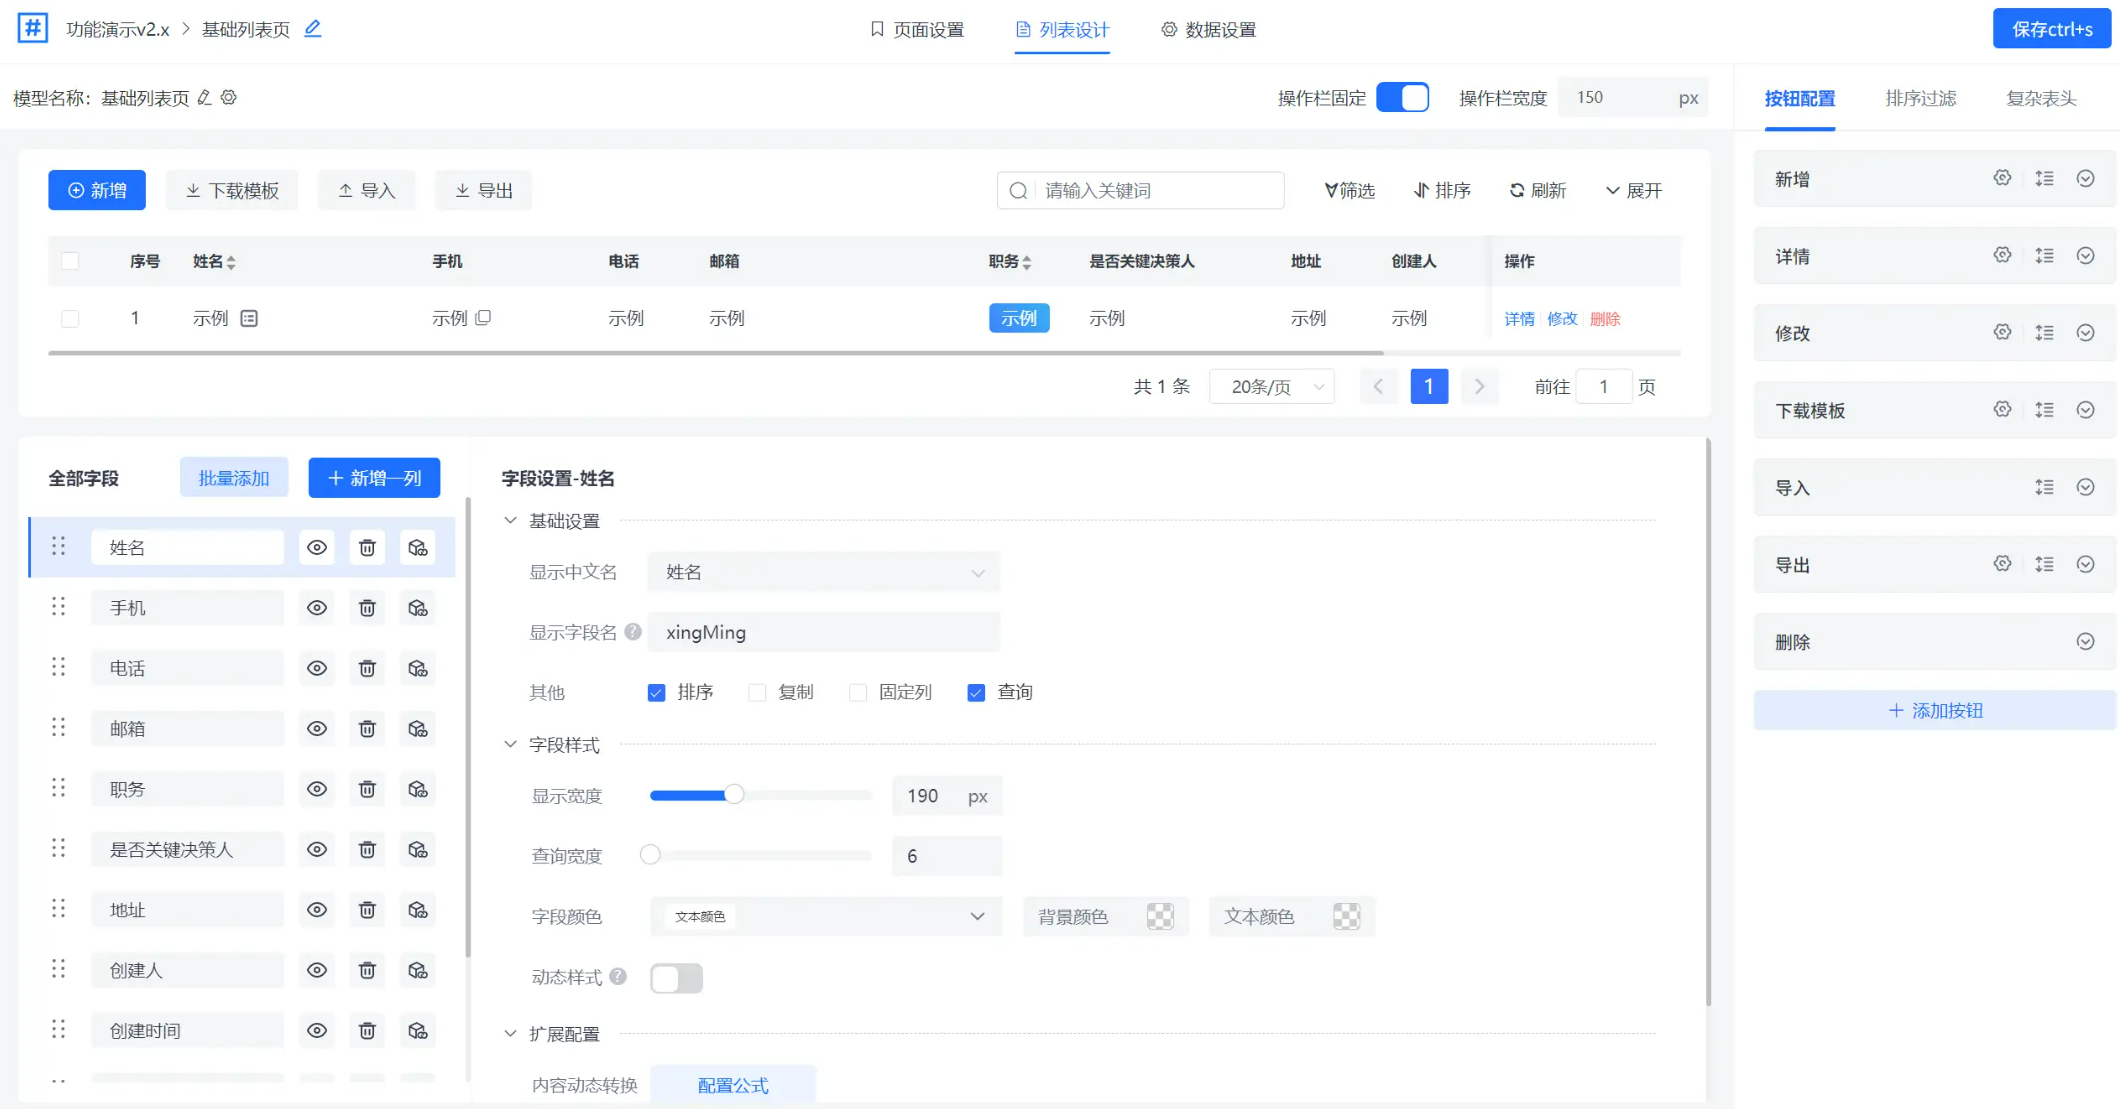Toggle the 操作栏固定 switch

coord(1402,97)
